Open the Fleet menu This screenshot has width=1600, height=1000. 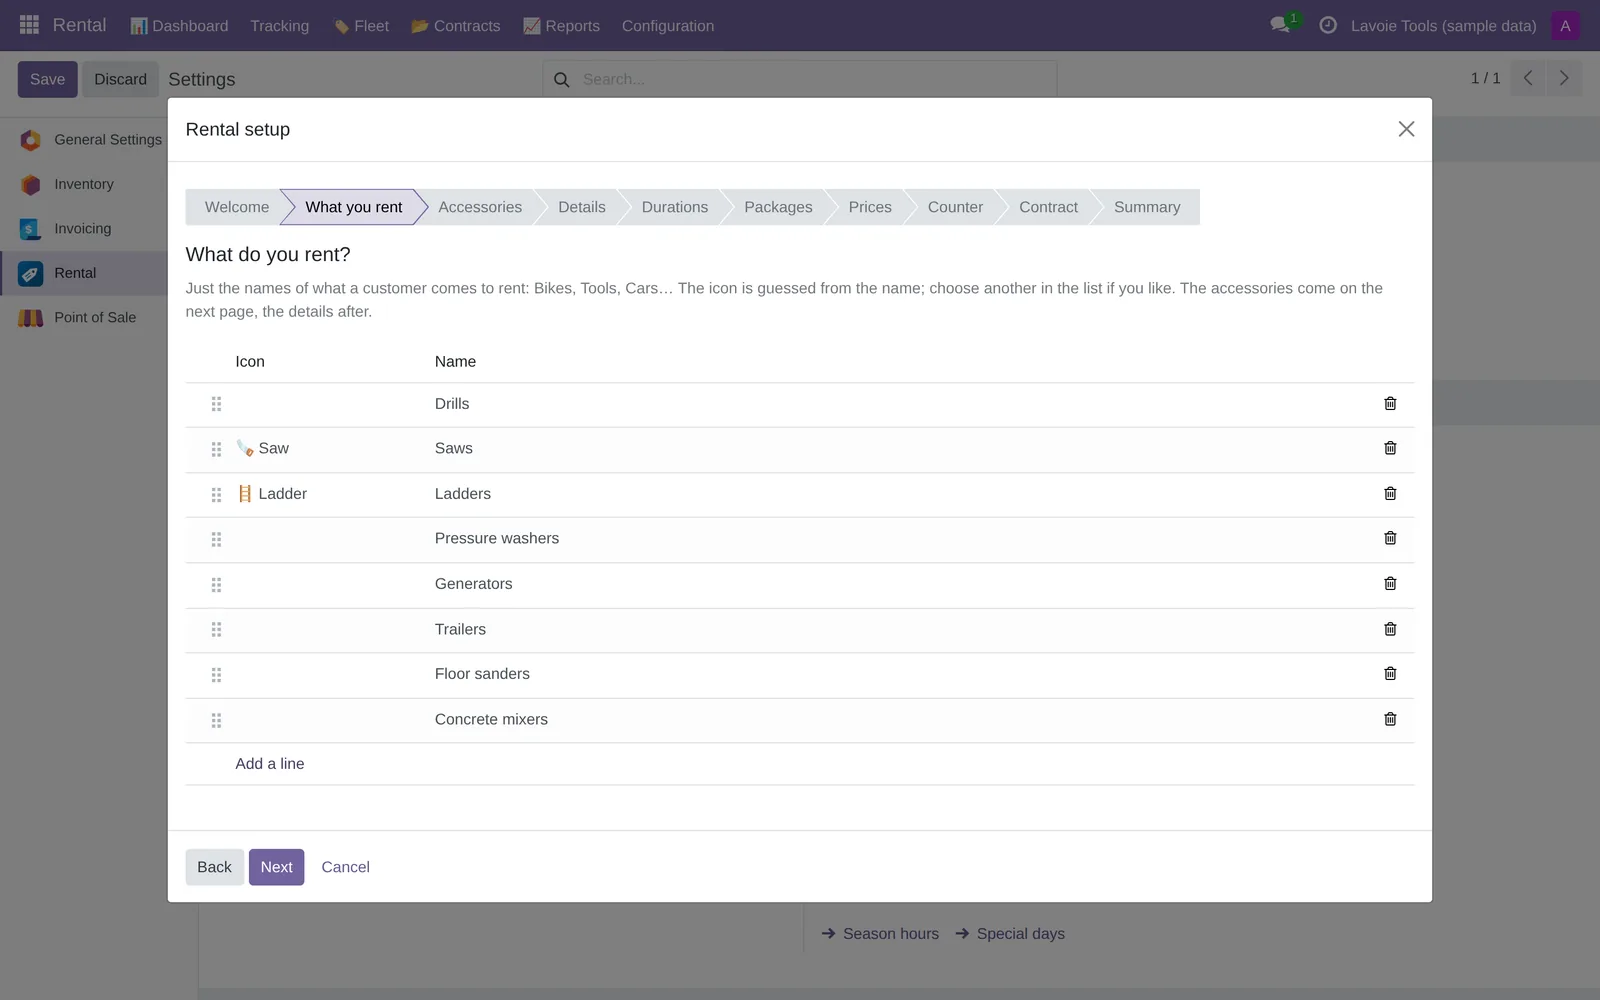(361, 26)
